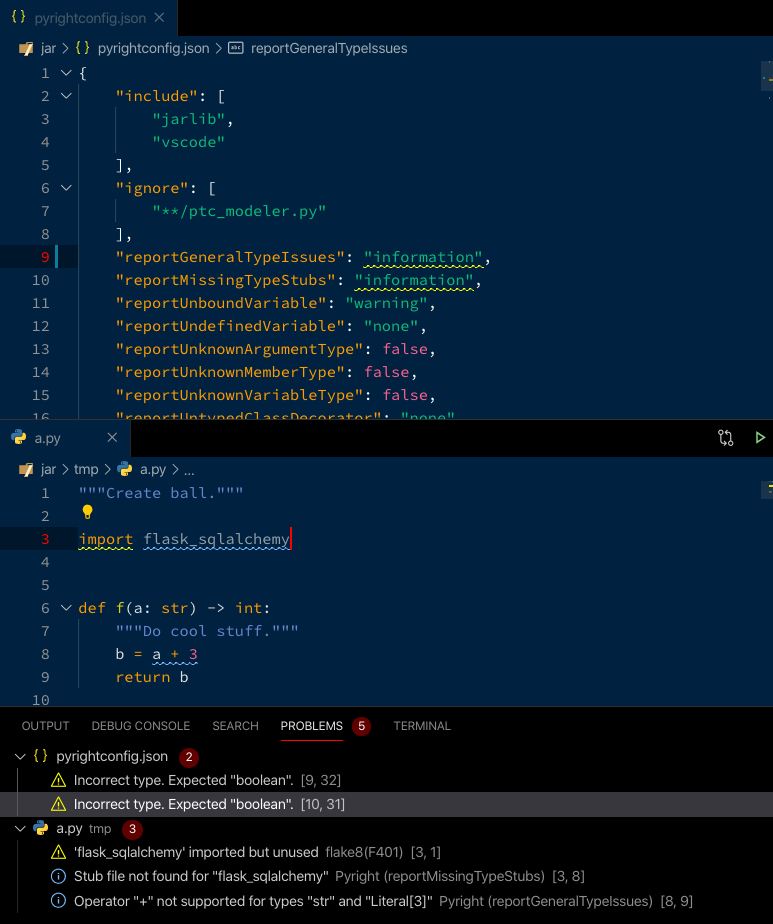Click the Run Python file play icon
The height and width of the screenshot is (924, 773).
click(759, 438)
